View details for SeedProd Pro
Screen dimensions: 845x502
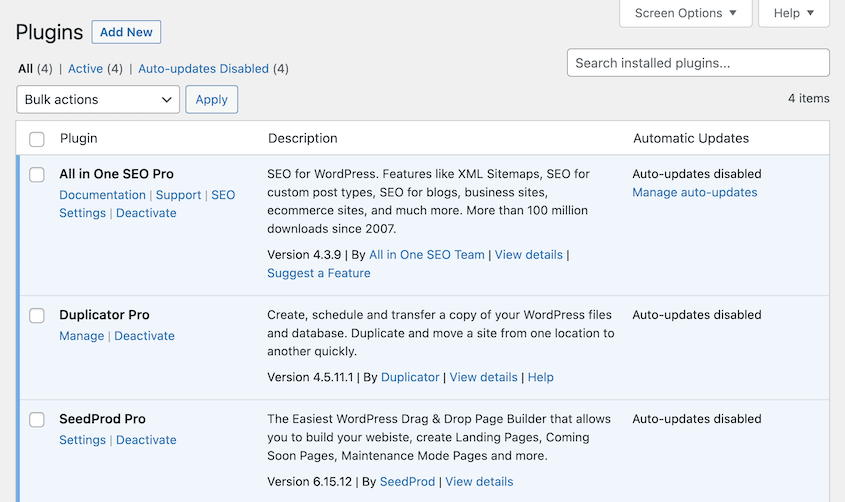479,482
